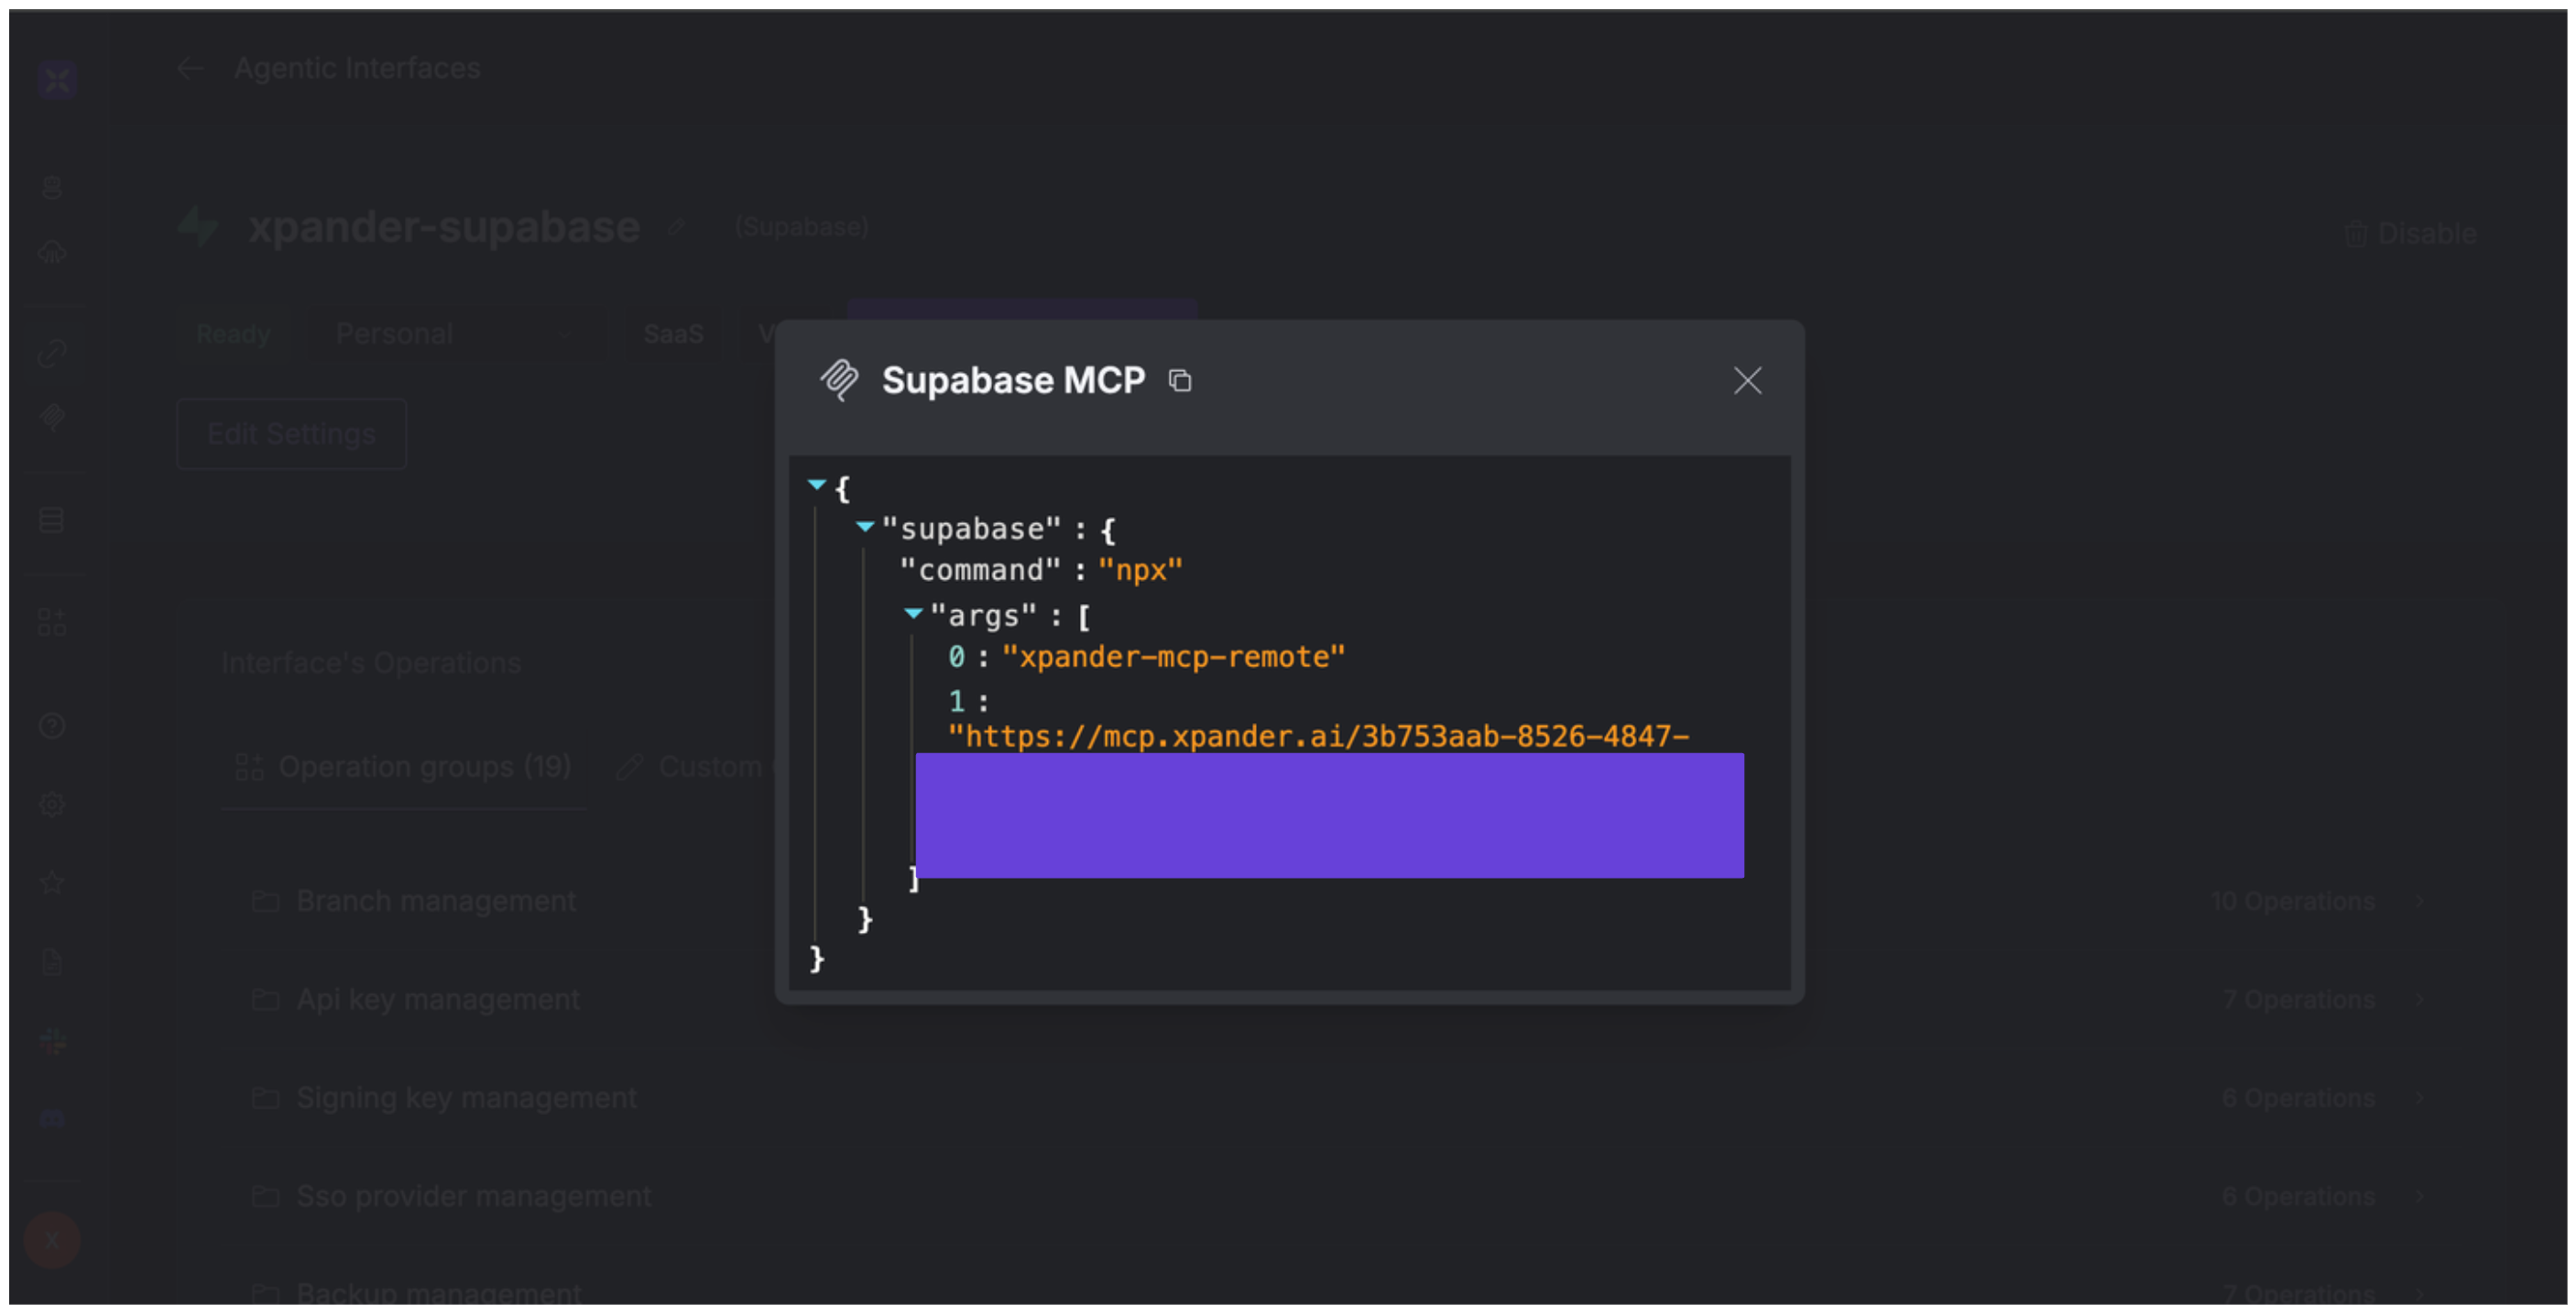The height and width of the screenshot is (1313, 2576).
Task: Open the Personal dropdown
Action: (x=453, y=334)
